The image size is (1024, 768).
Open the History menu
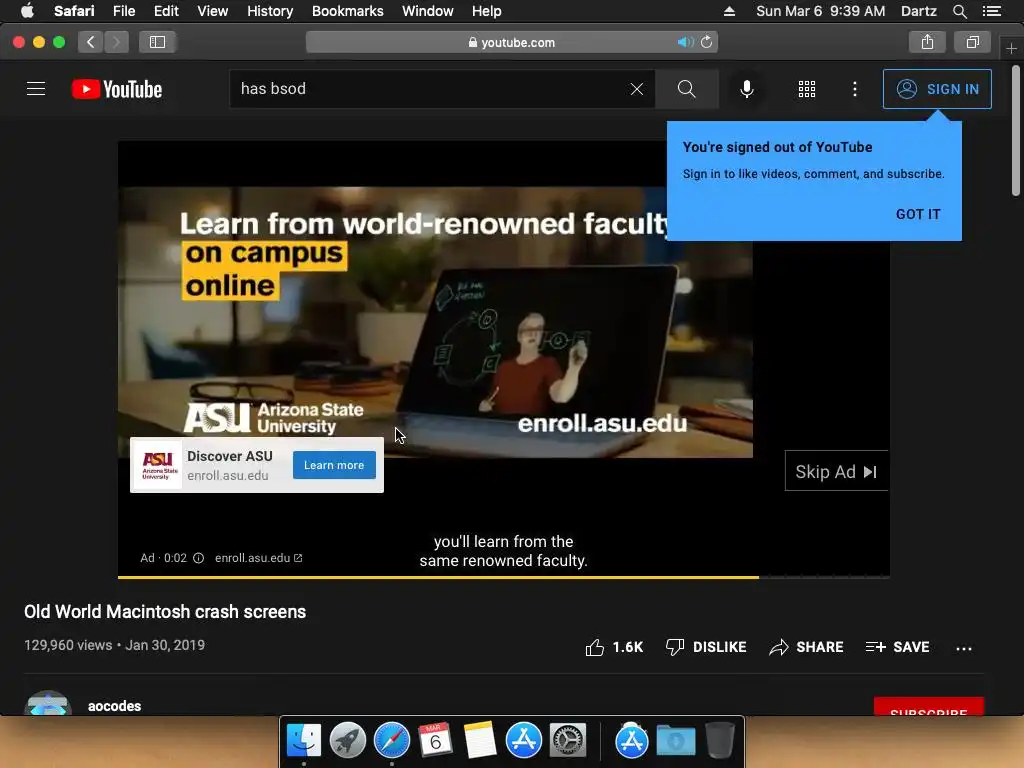(x=270, y=11)
